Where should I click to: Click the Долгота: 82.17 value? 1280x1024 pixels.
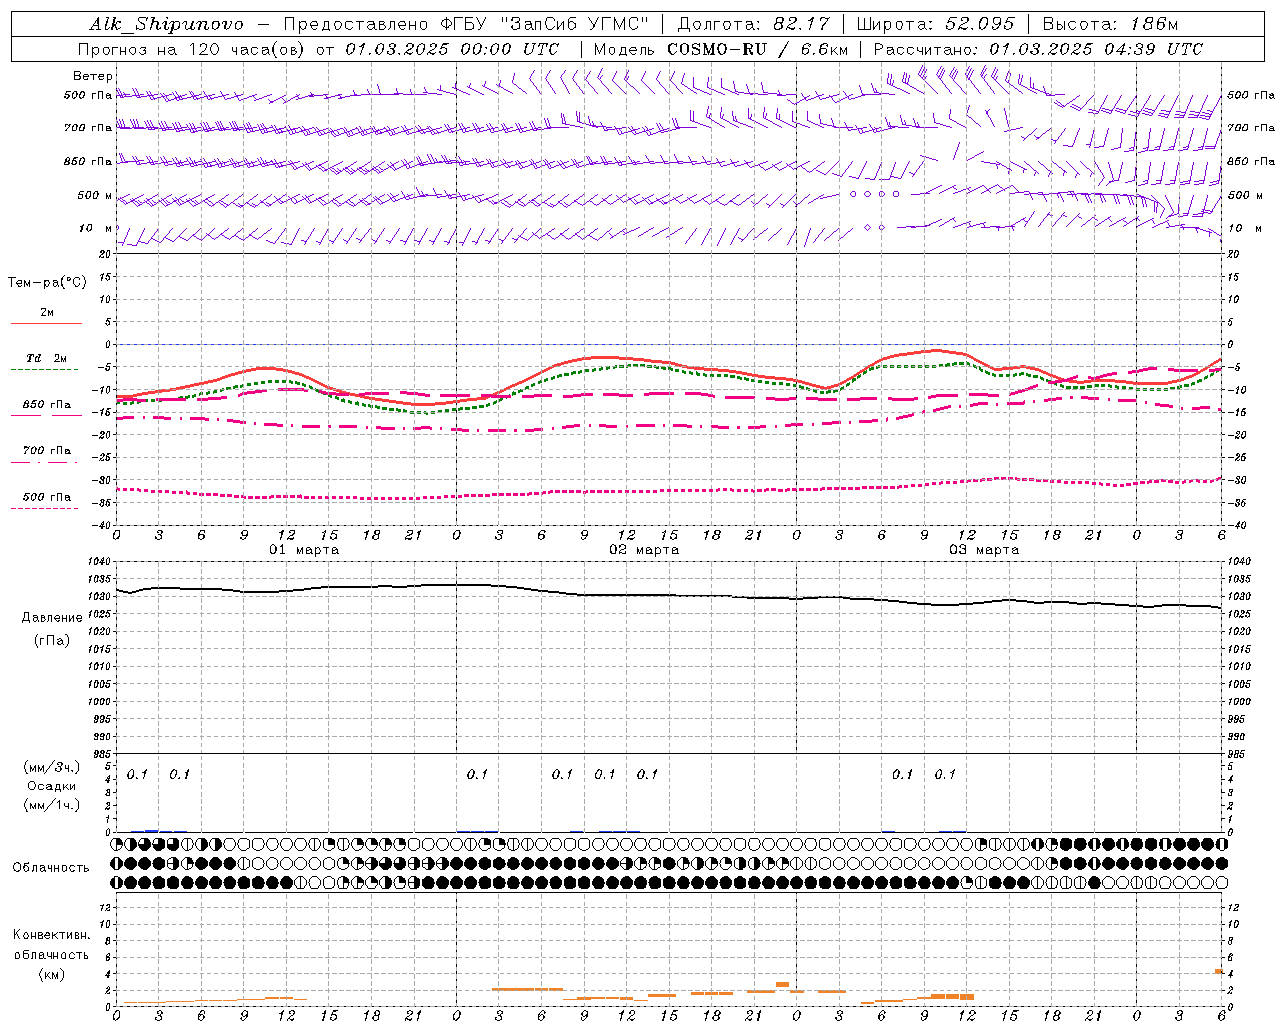pyautogui.click(x=753, y=24)
